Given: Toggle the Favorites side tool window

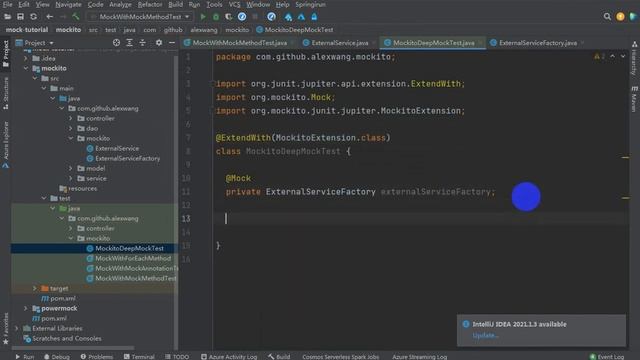Looking at the screenshot, I should (6, 329).
